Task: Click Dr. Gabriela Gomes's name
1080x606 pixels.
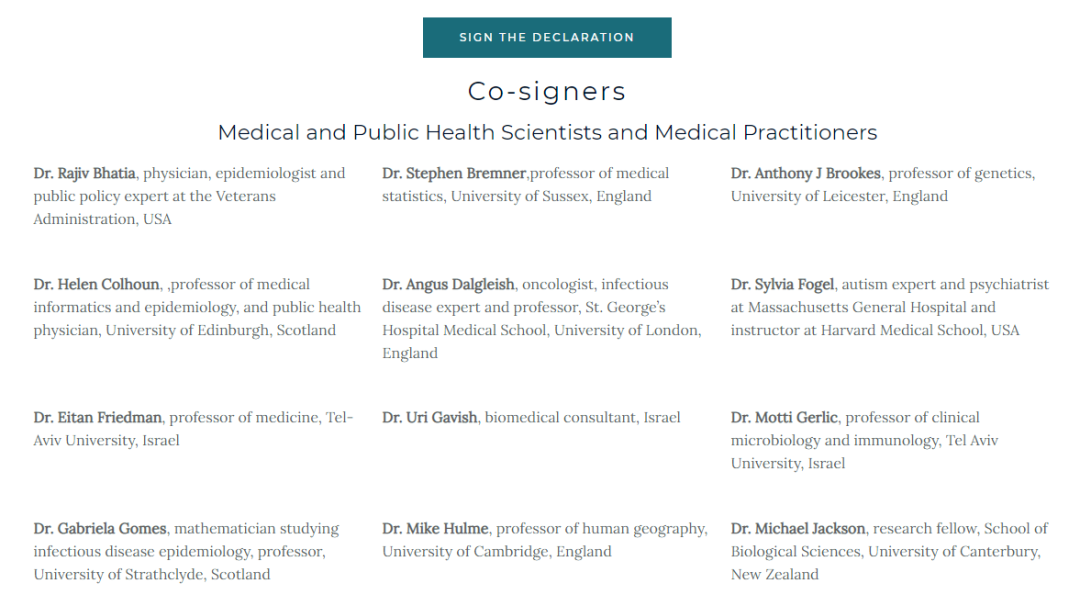Action: point(100,528)
